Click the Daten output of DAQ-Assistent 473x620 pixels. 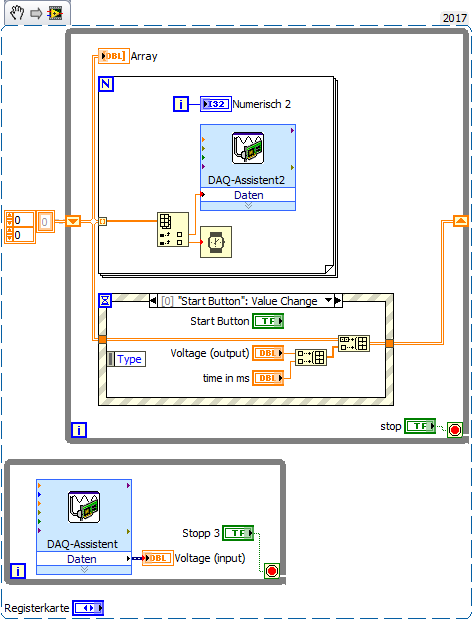(x=84, y=559)
